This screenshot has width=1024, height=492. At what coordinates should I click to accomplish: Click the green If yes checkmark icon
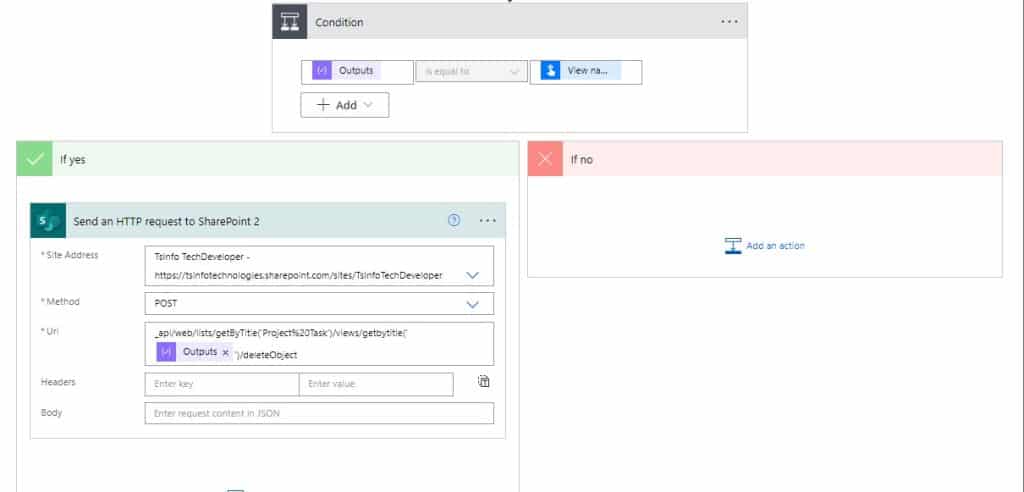click(35, 159)
